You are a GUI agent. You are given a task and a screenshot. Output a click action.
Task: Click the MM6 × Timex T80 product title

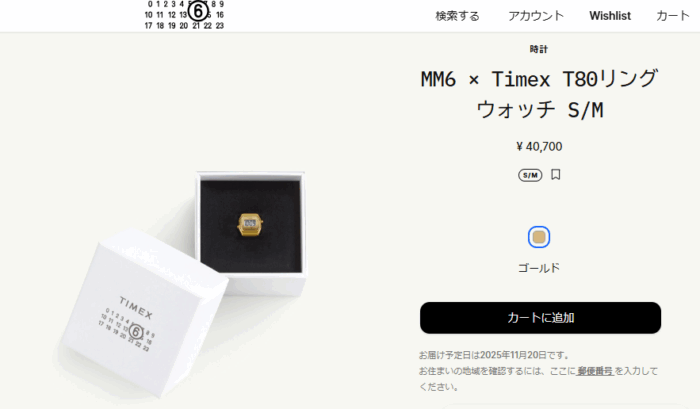pos(539,94)
